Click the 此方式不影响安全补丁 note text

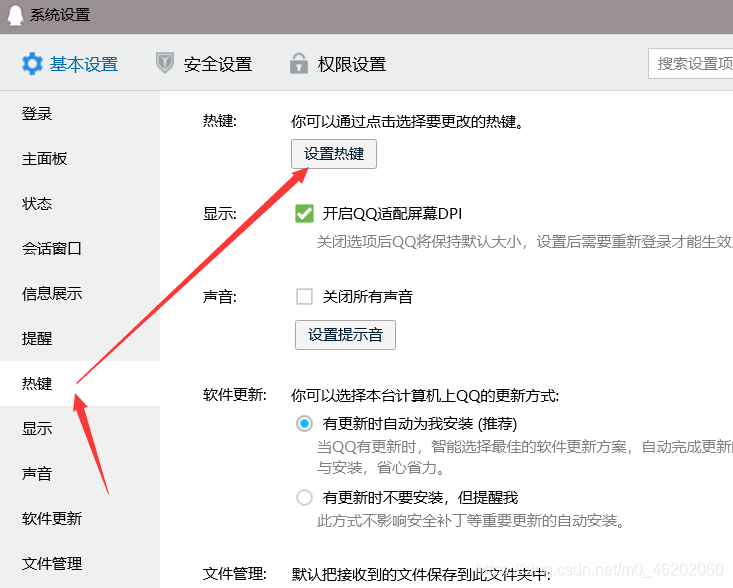pos(471,521)
